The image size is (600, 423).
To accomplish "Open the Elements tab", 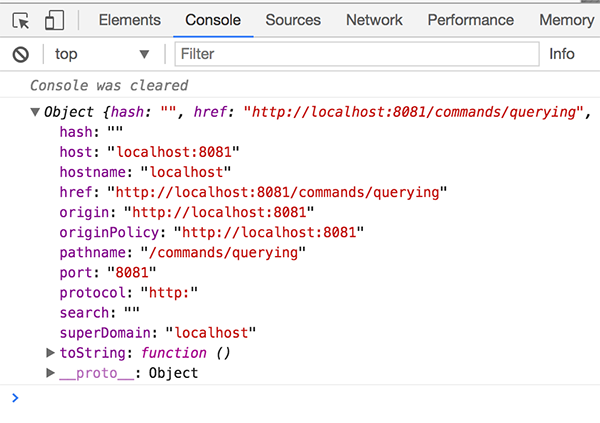I will point(129,20).
